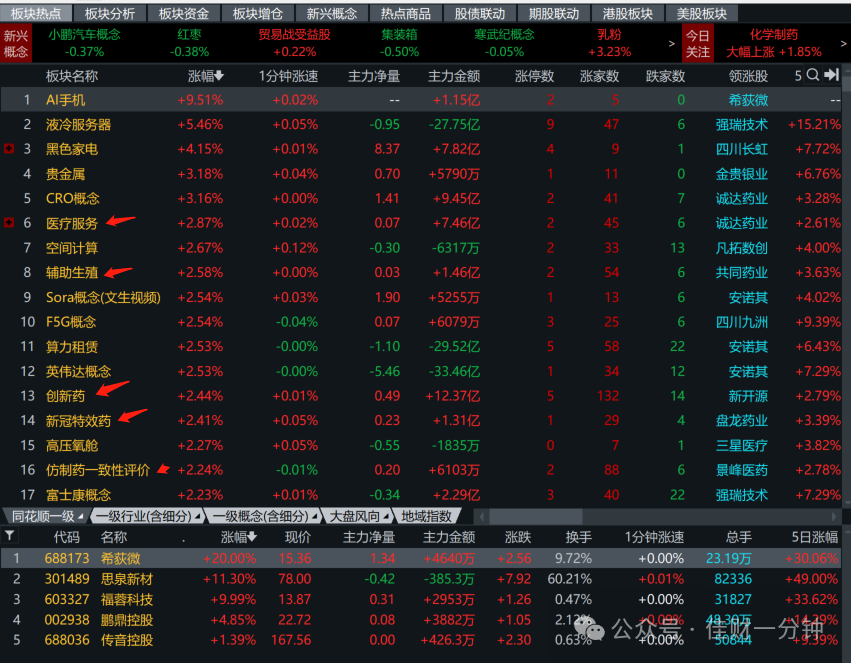Open the funnel filter icon beside 代码
This screenshot has width=851, height=663.
point(10,536)
